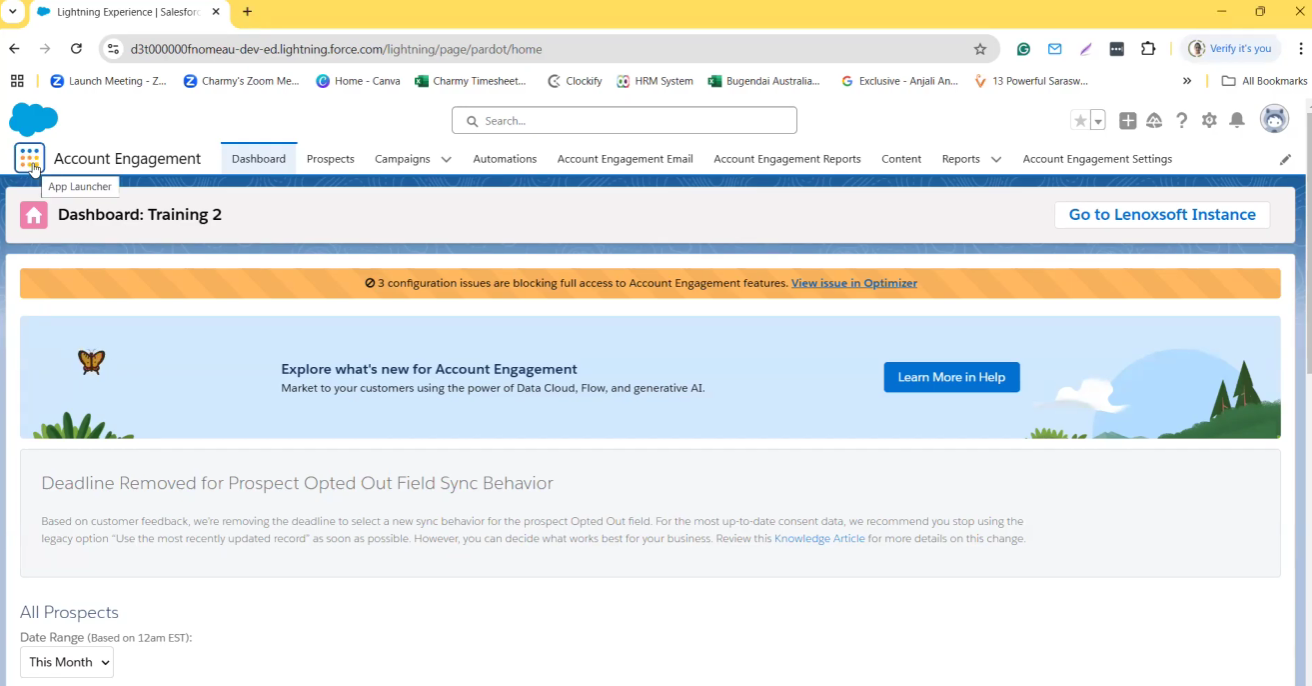Open the Grammarly extension icon

[1023, 49]
